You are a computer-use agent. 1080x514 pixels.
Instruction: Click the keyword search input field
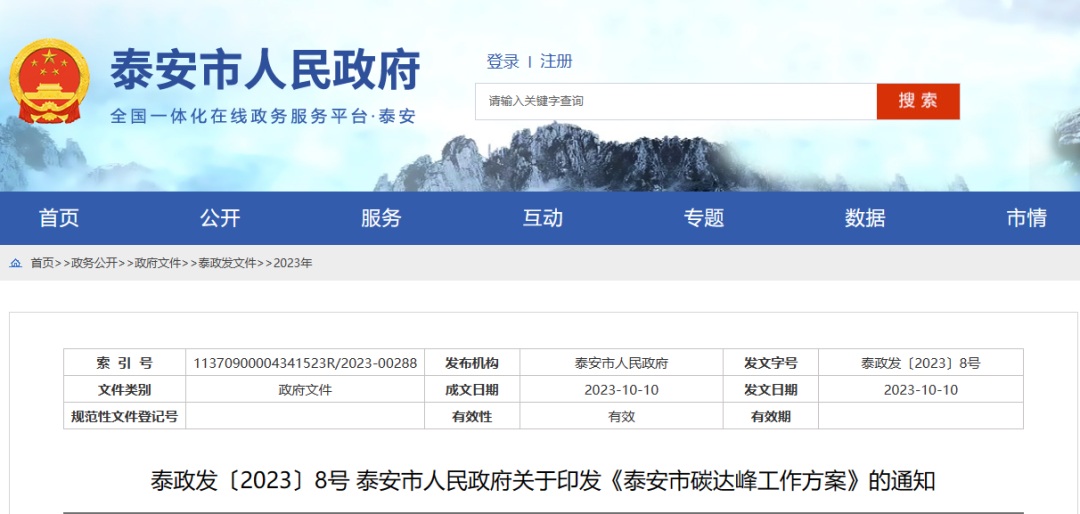(675, 101)
